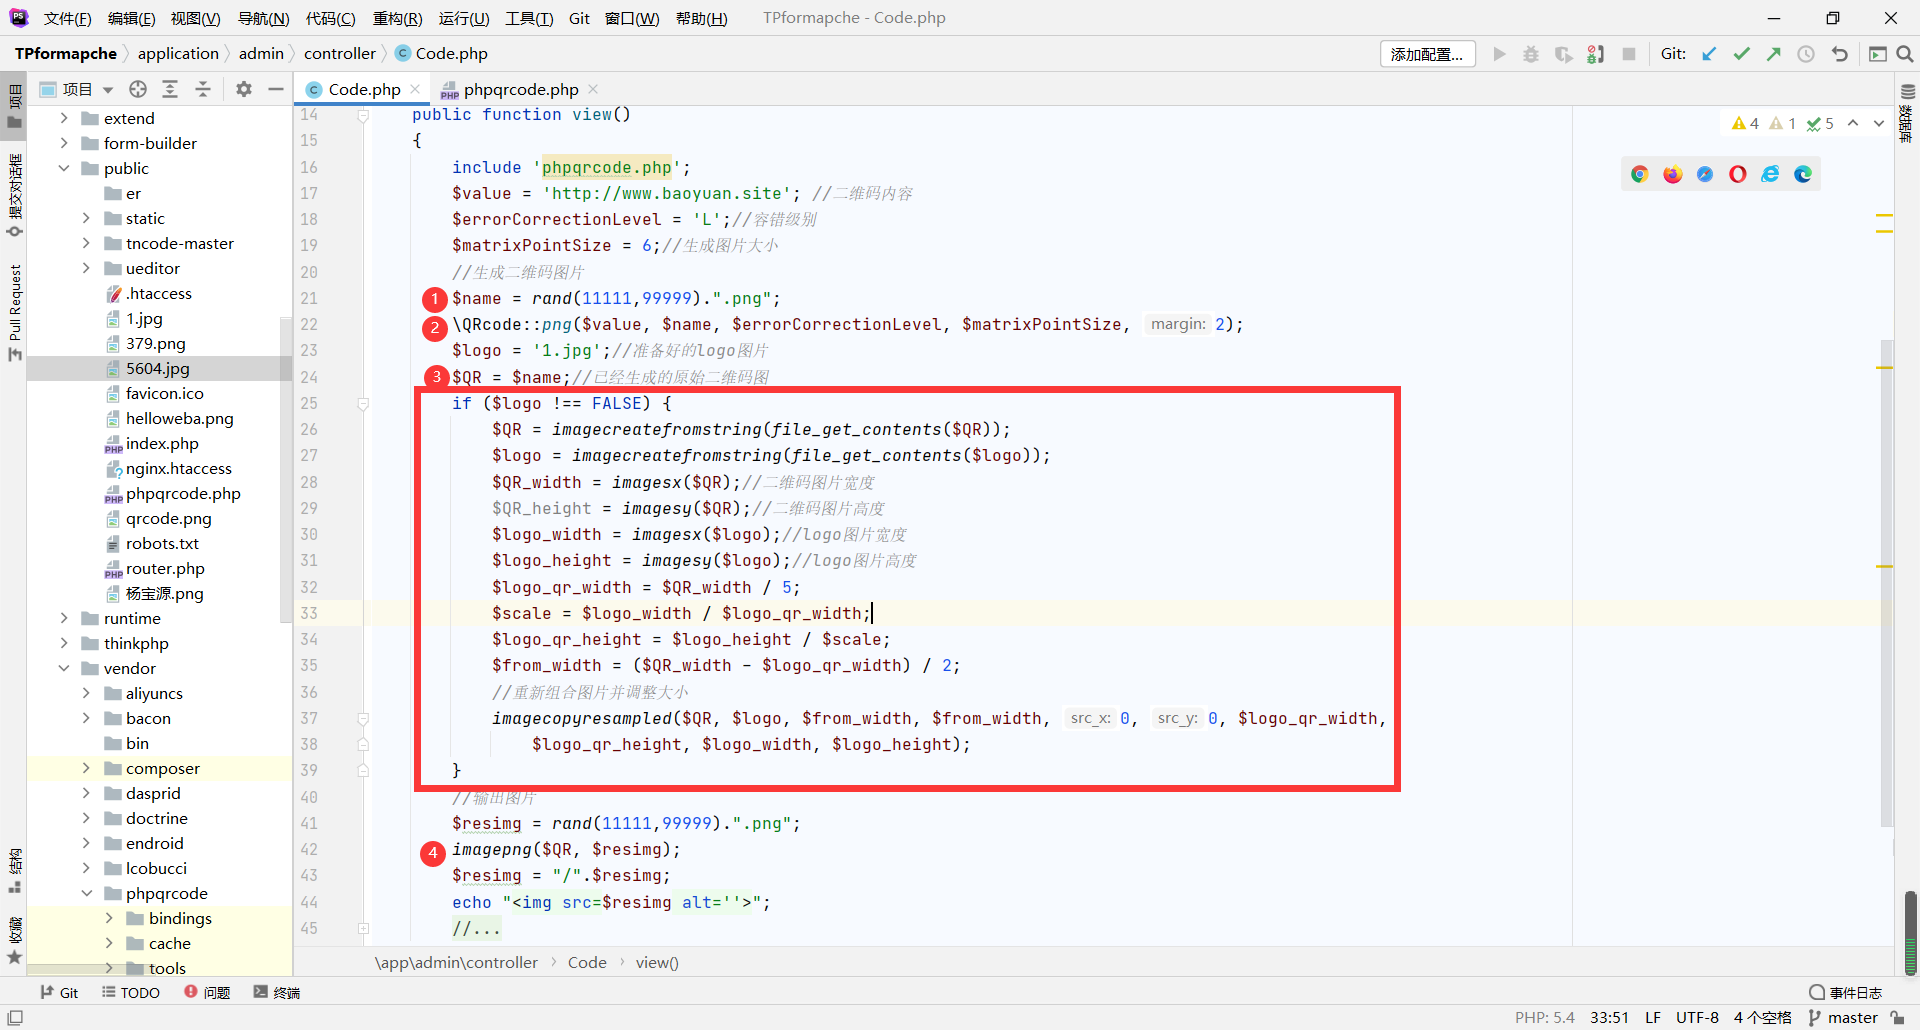
Task: Toggle fold marker at line 14
Action: click(363, 115)
